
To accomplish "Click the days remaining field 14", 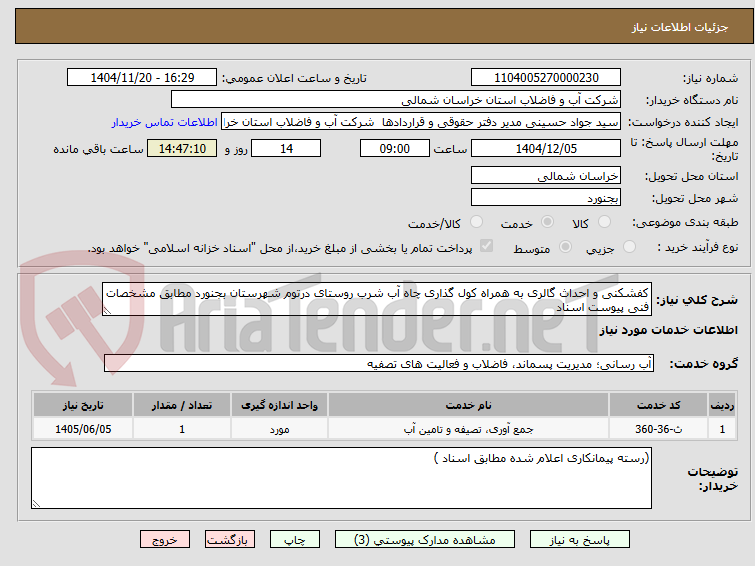I will [286, 148].
